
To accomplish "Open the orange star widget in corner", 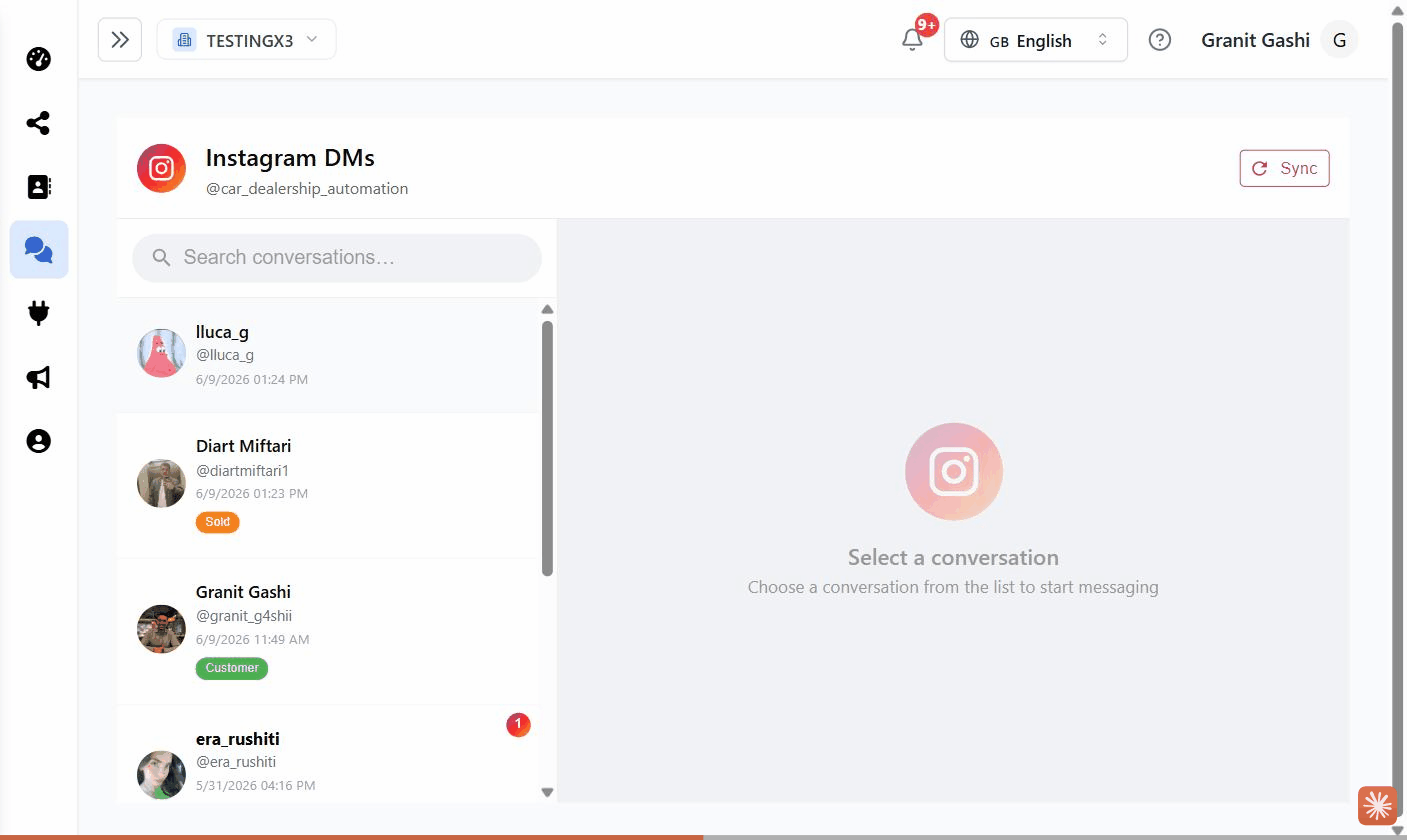I will 1377,805.
